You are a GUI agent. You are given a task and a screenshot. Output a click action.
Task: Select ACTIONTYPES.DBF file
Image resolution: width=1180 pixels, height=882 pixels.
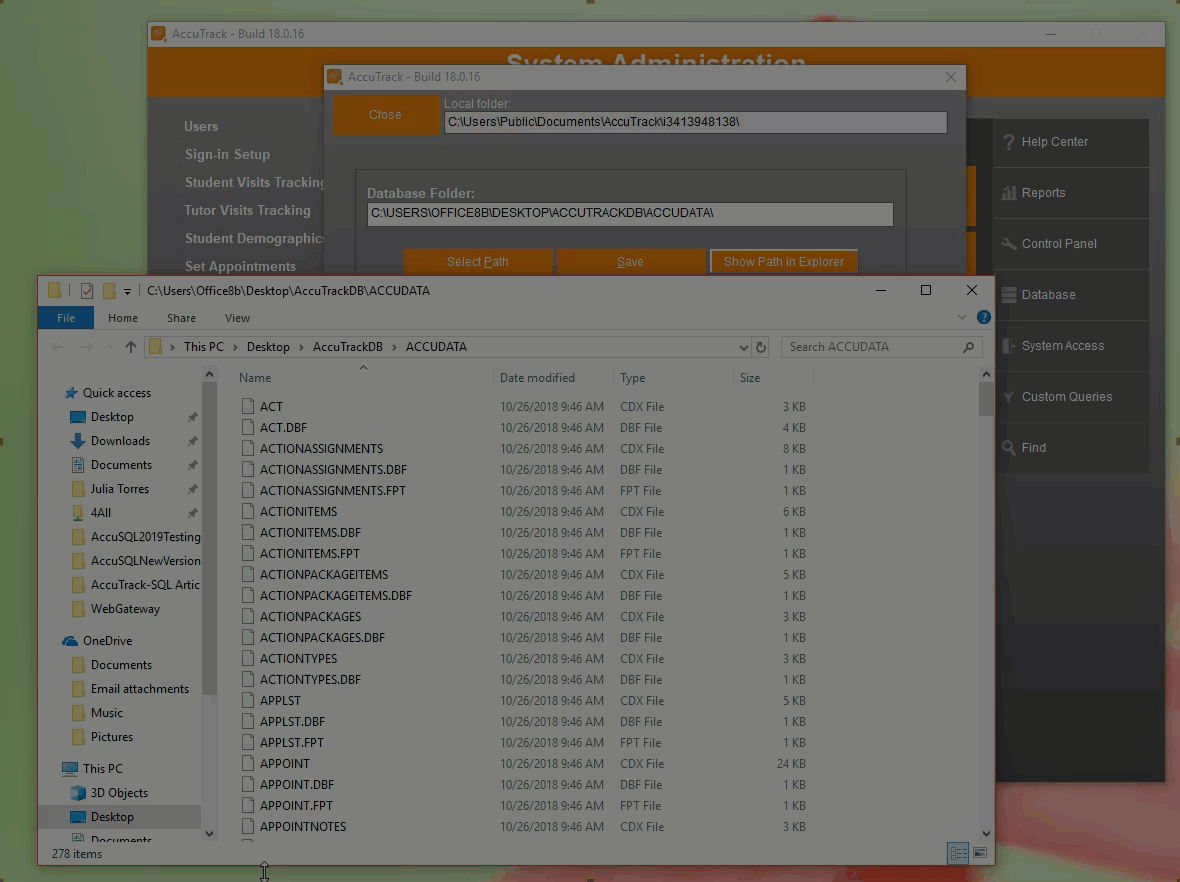310,680
